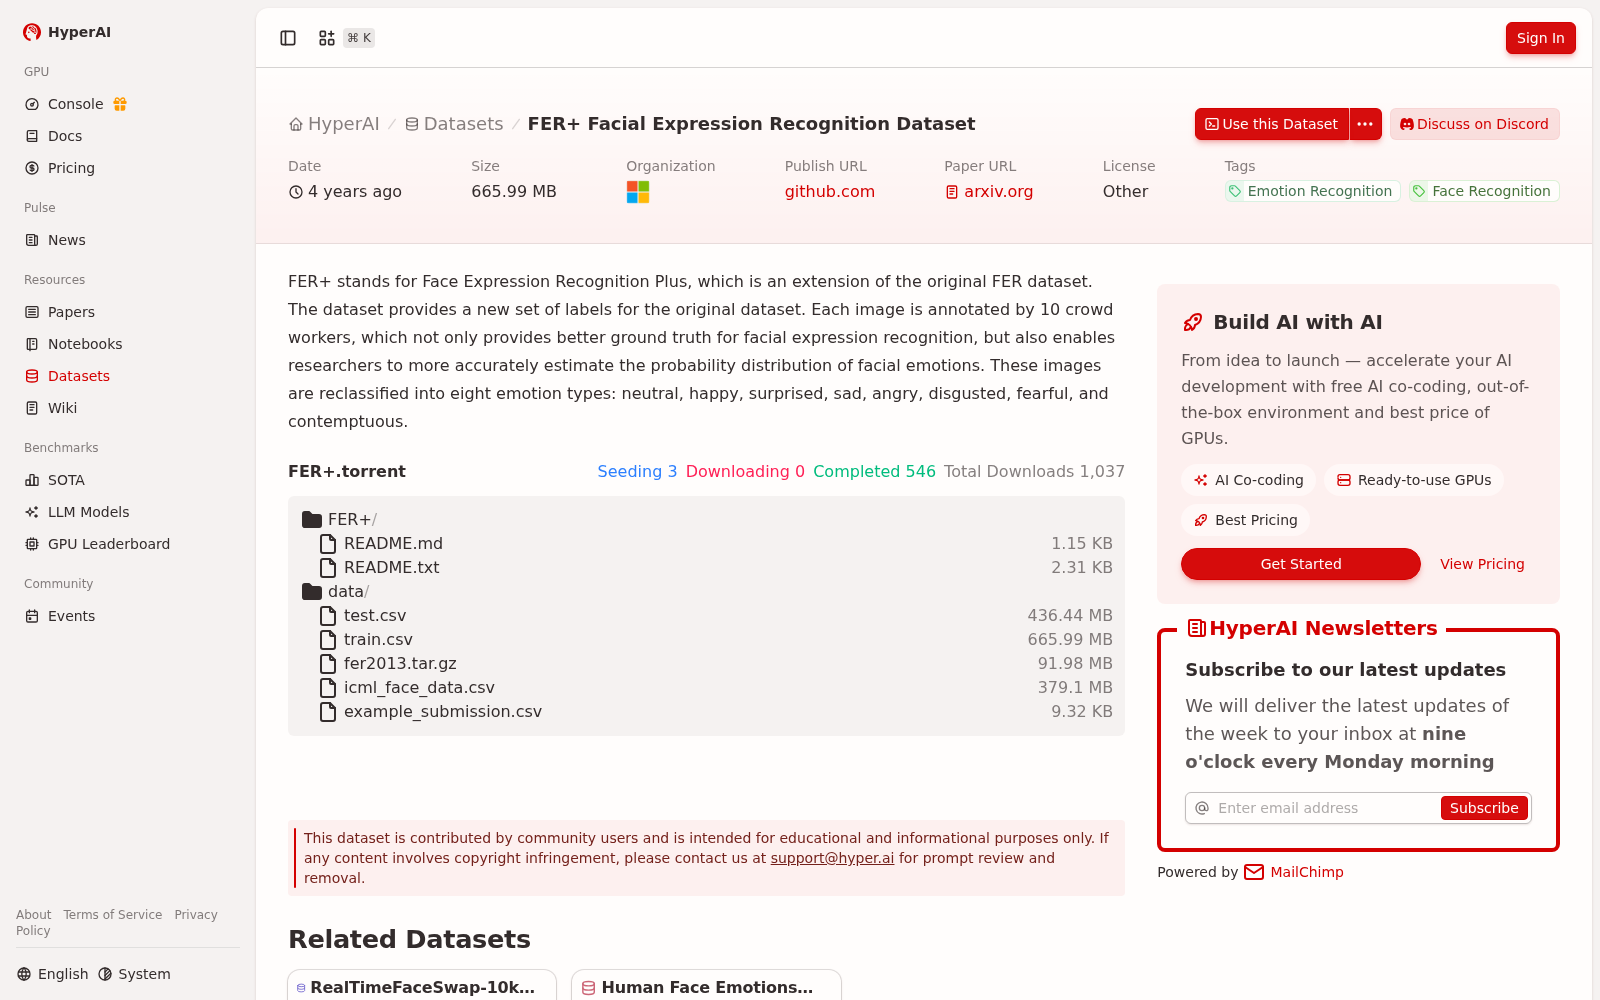The width and height of the screenshot is (1600, 1000).
Task: Open SOTA benchmarks in the sidebar
Action: (x=66, y=480)
